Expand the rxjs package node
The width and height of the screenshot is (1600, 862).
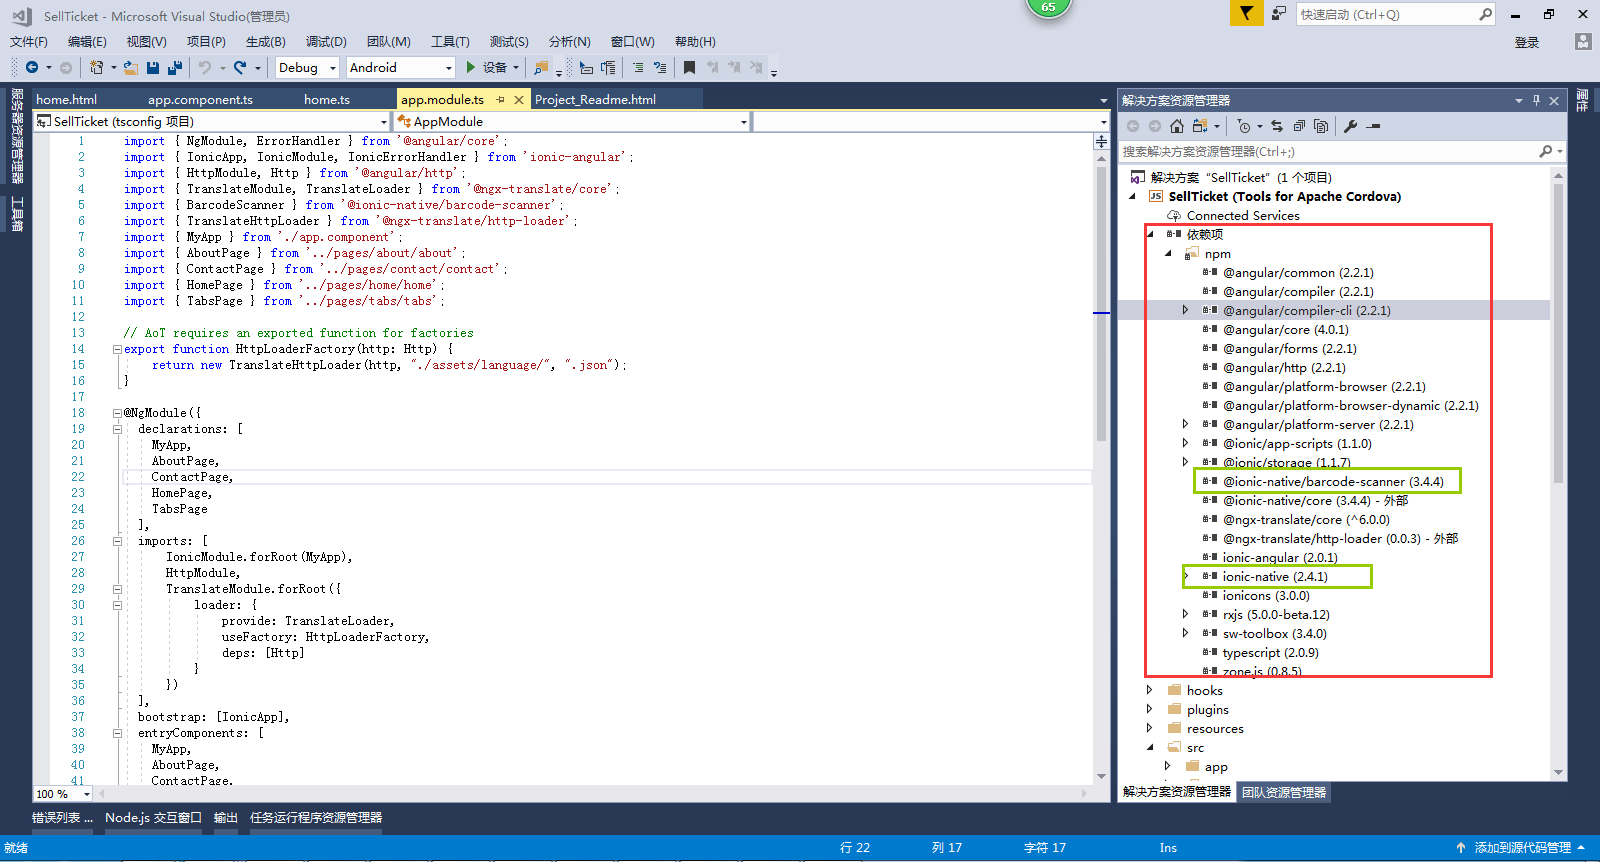pyautogui.click(x=1185, y=614)
